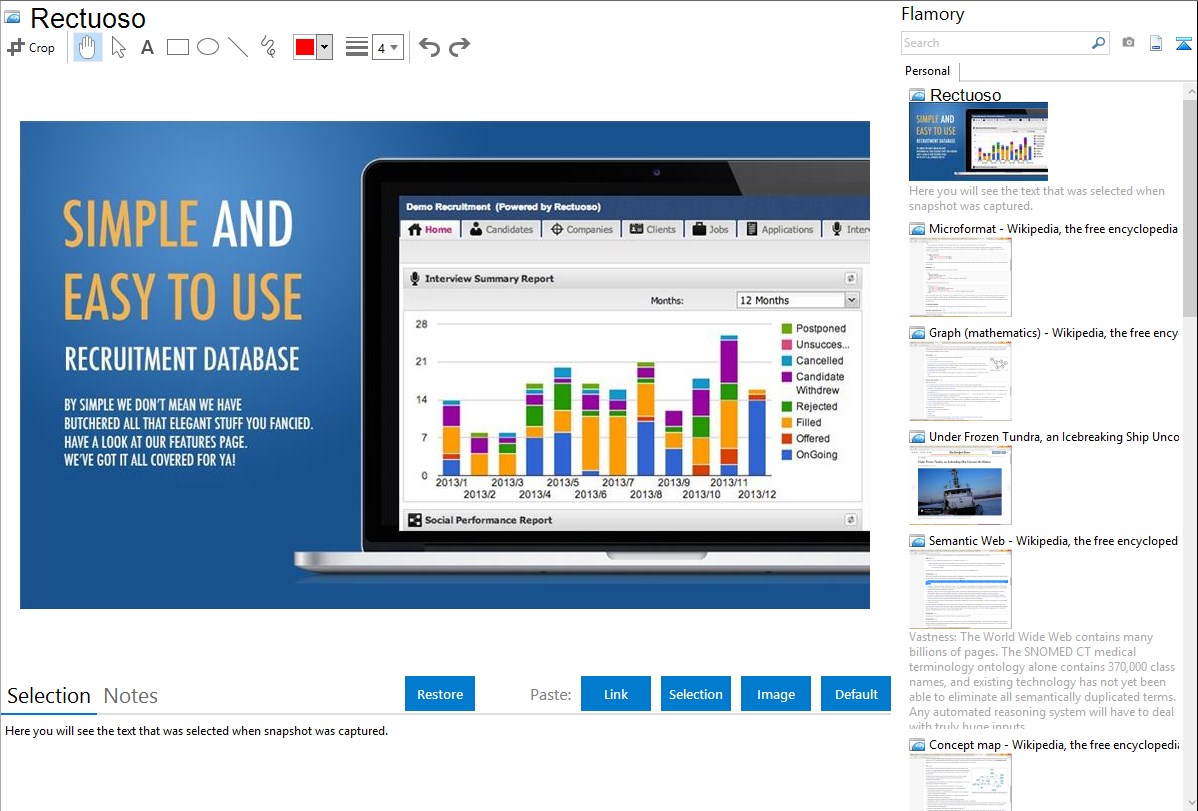Click icon beside Semantic Web title
The height and width of the screenshot is (811, 1198).
click(917, 541)
